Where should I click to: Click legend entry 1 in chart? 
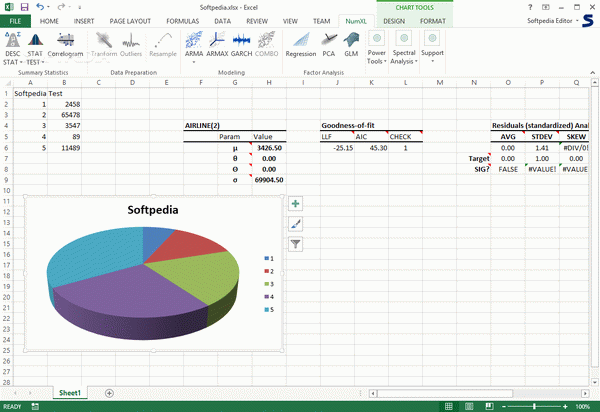[269, 259]
